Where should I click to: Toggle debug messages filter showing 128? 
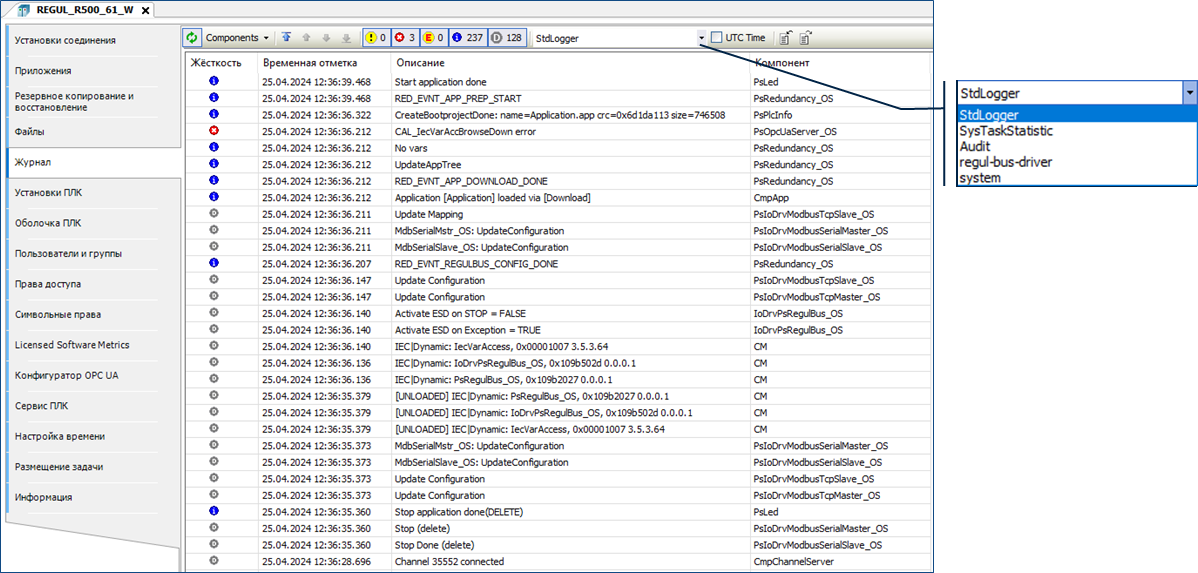pos(508,38)
